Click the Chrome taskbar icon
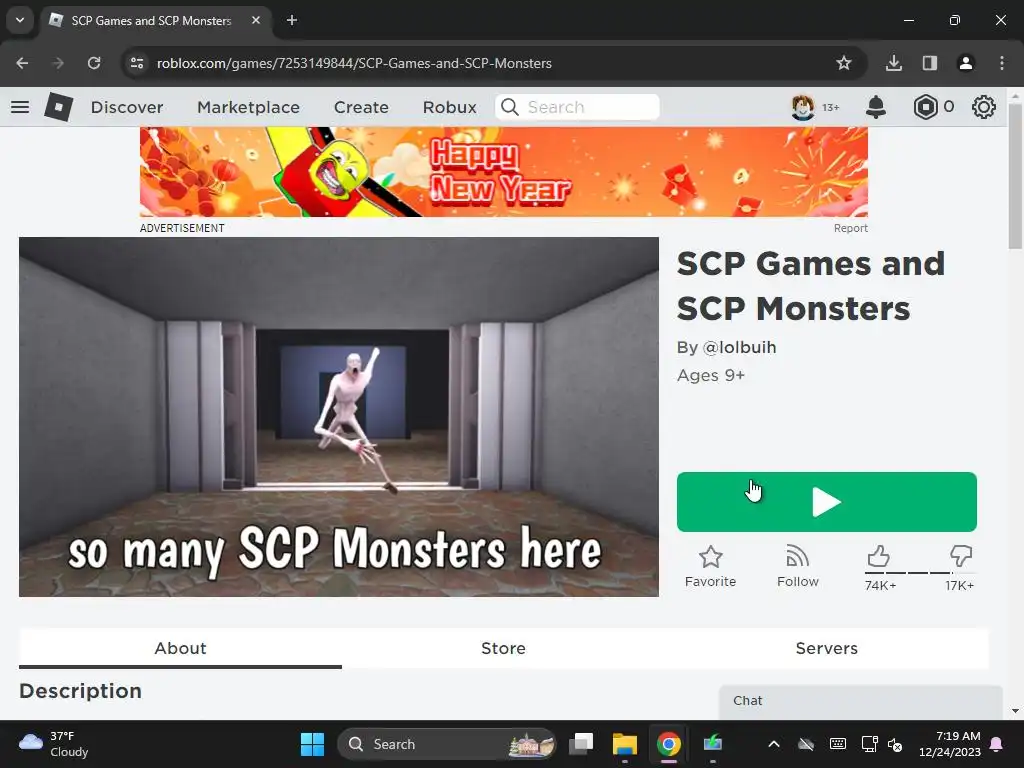The width and height of the screenshot is (1024, 768). pos(668,744)
